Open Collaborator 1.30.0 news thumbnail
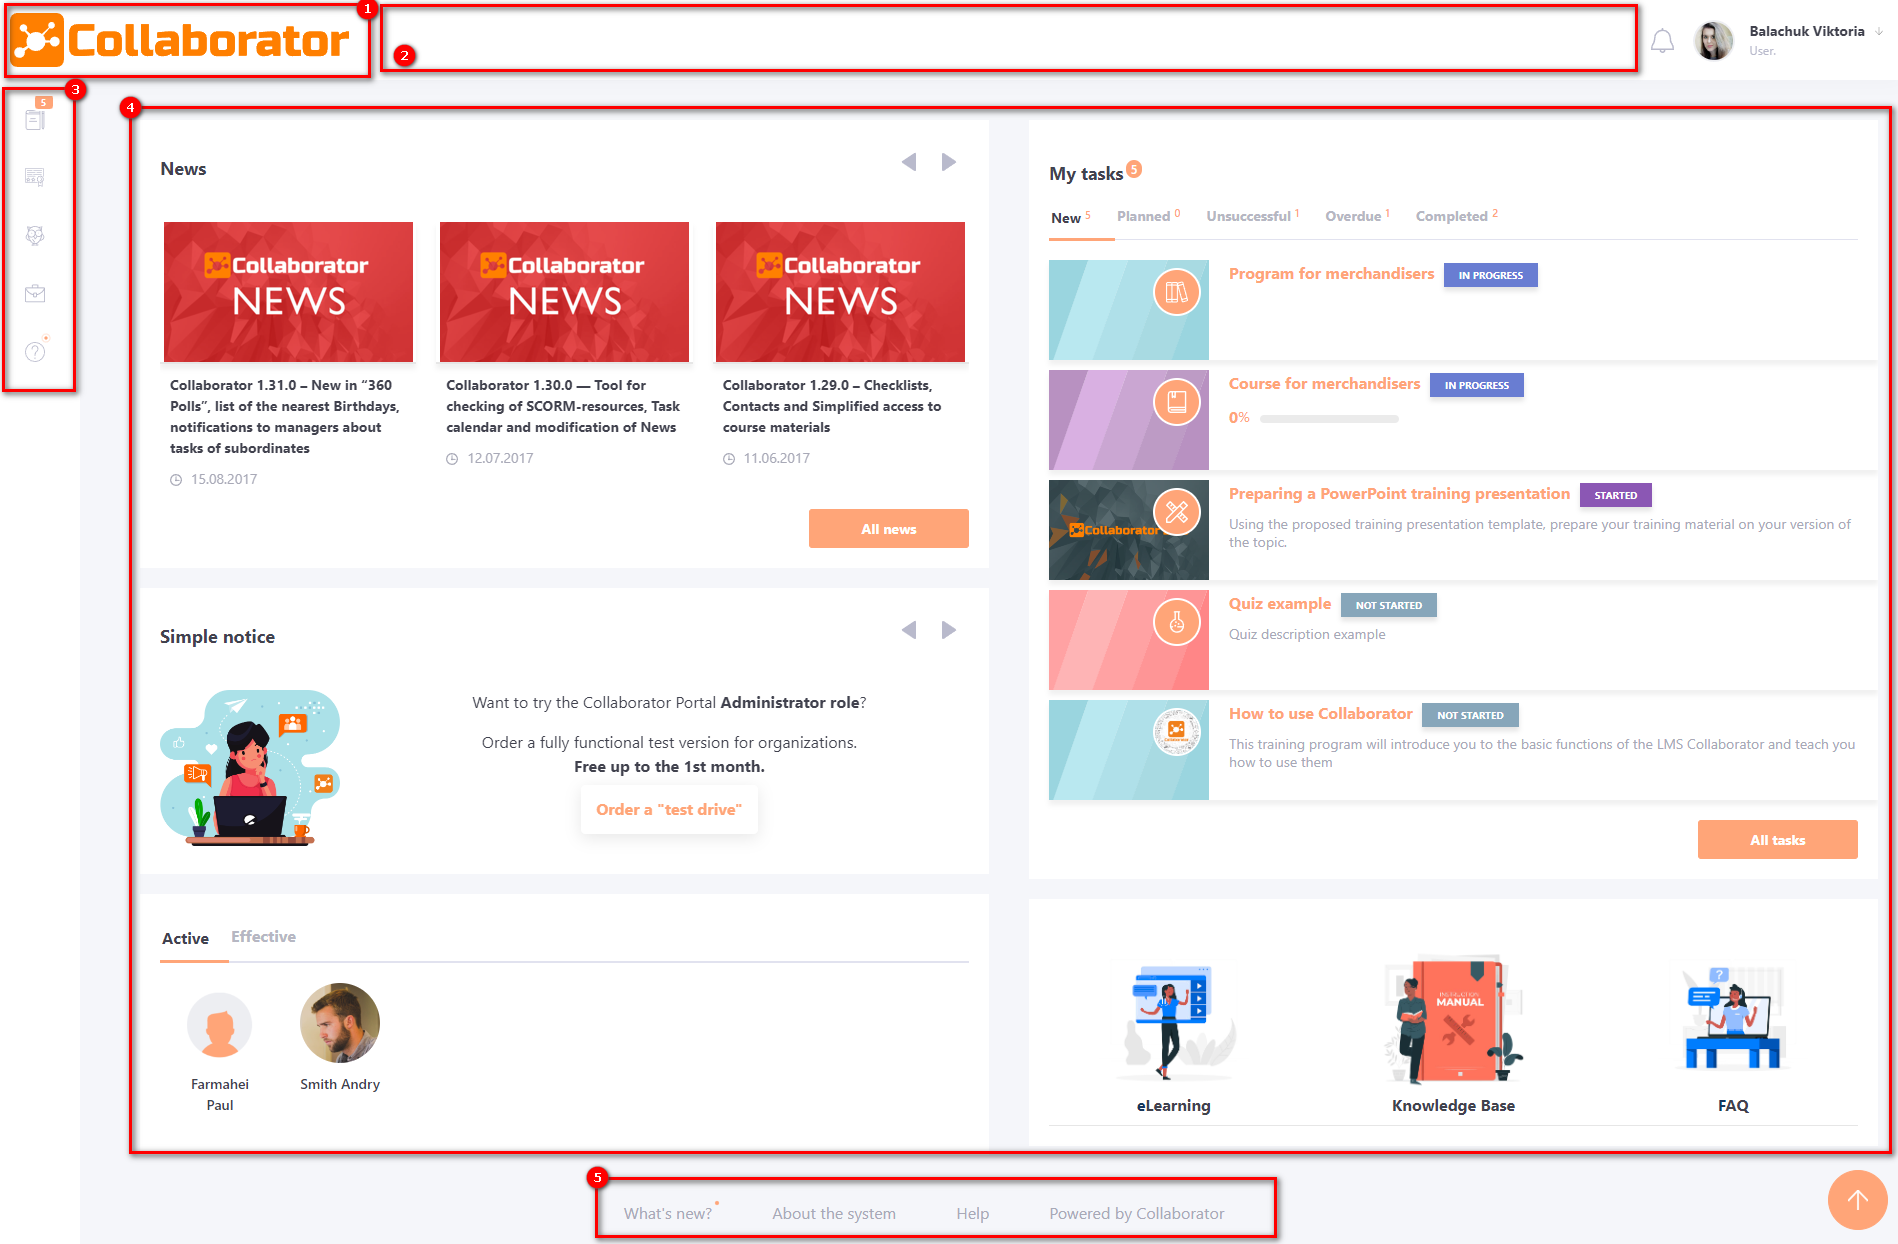 [564, 292]
